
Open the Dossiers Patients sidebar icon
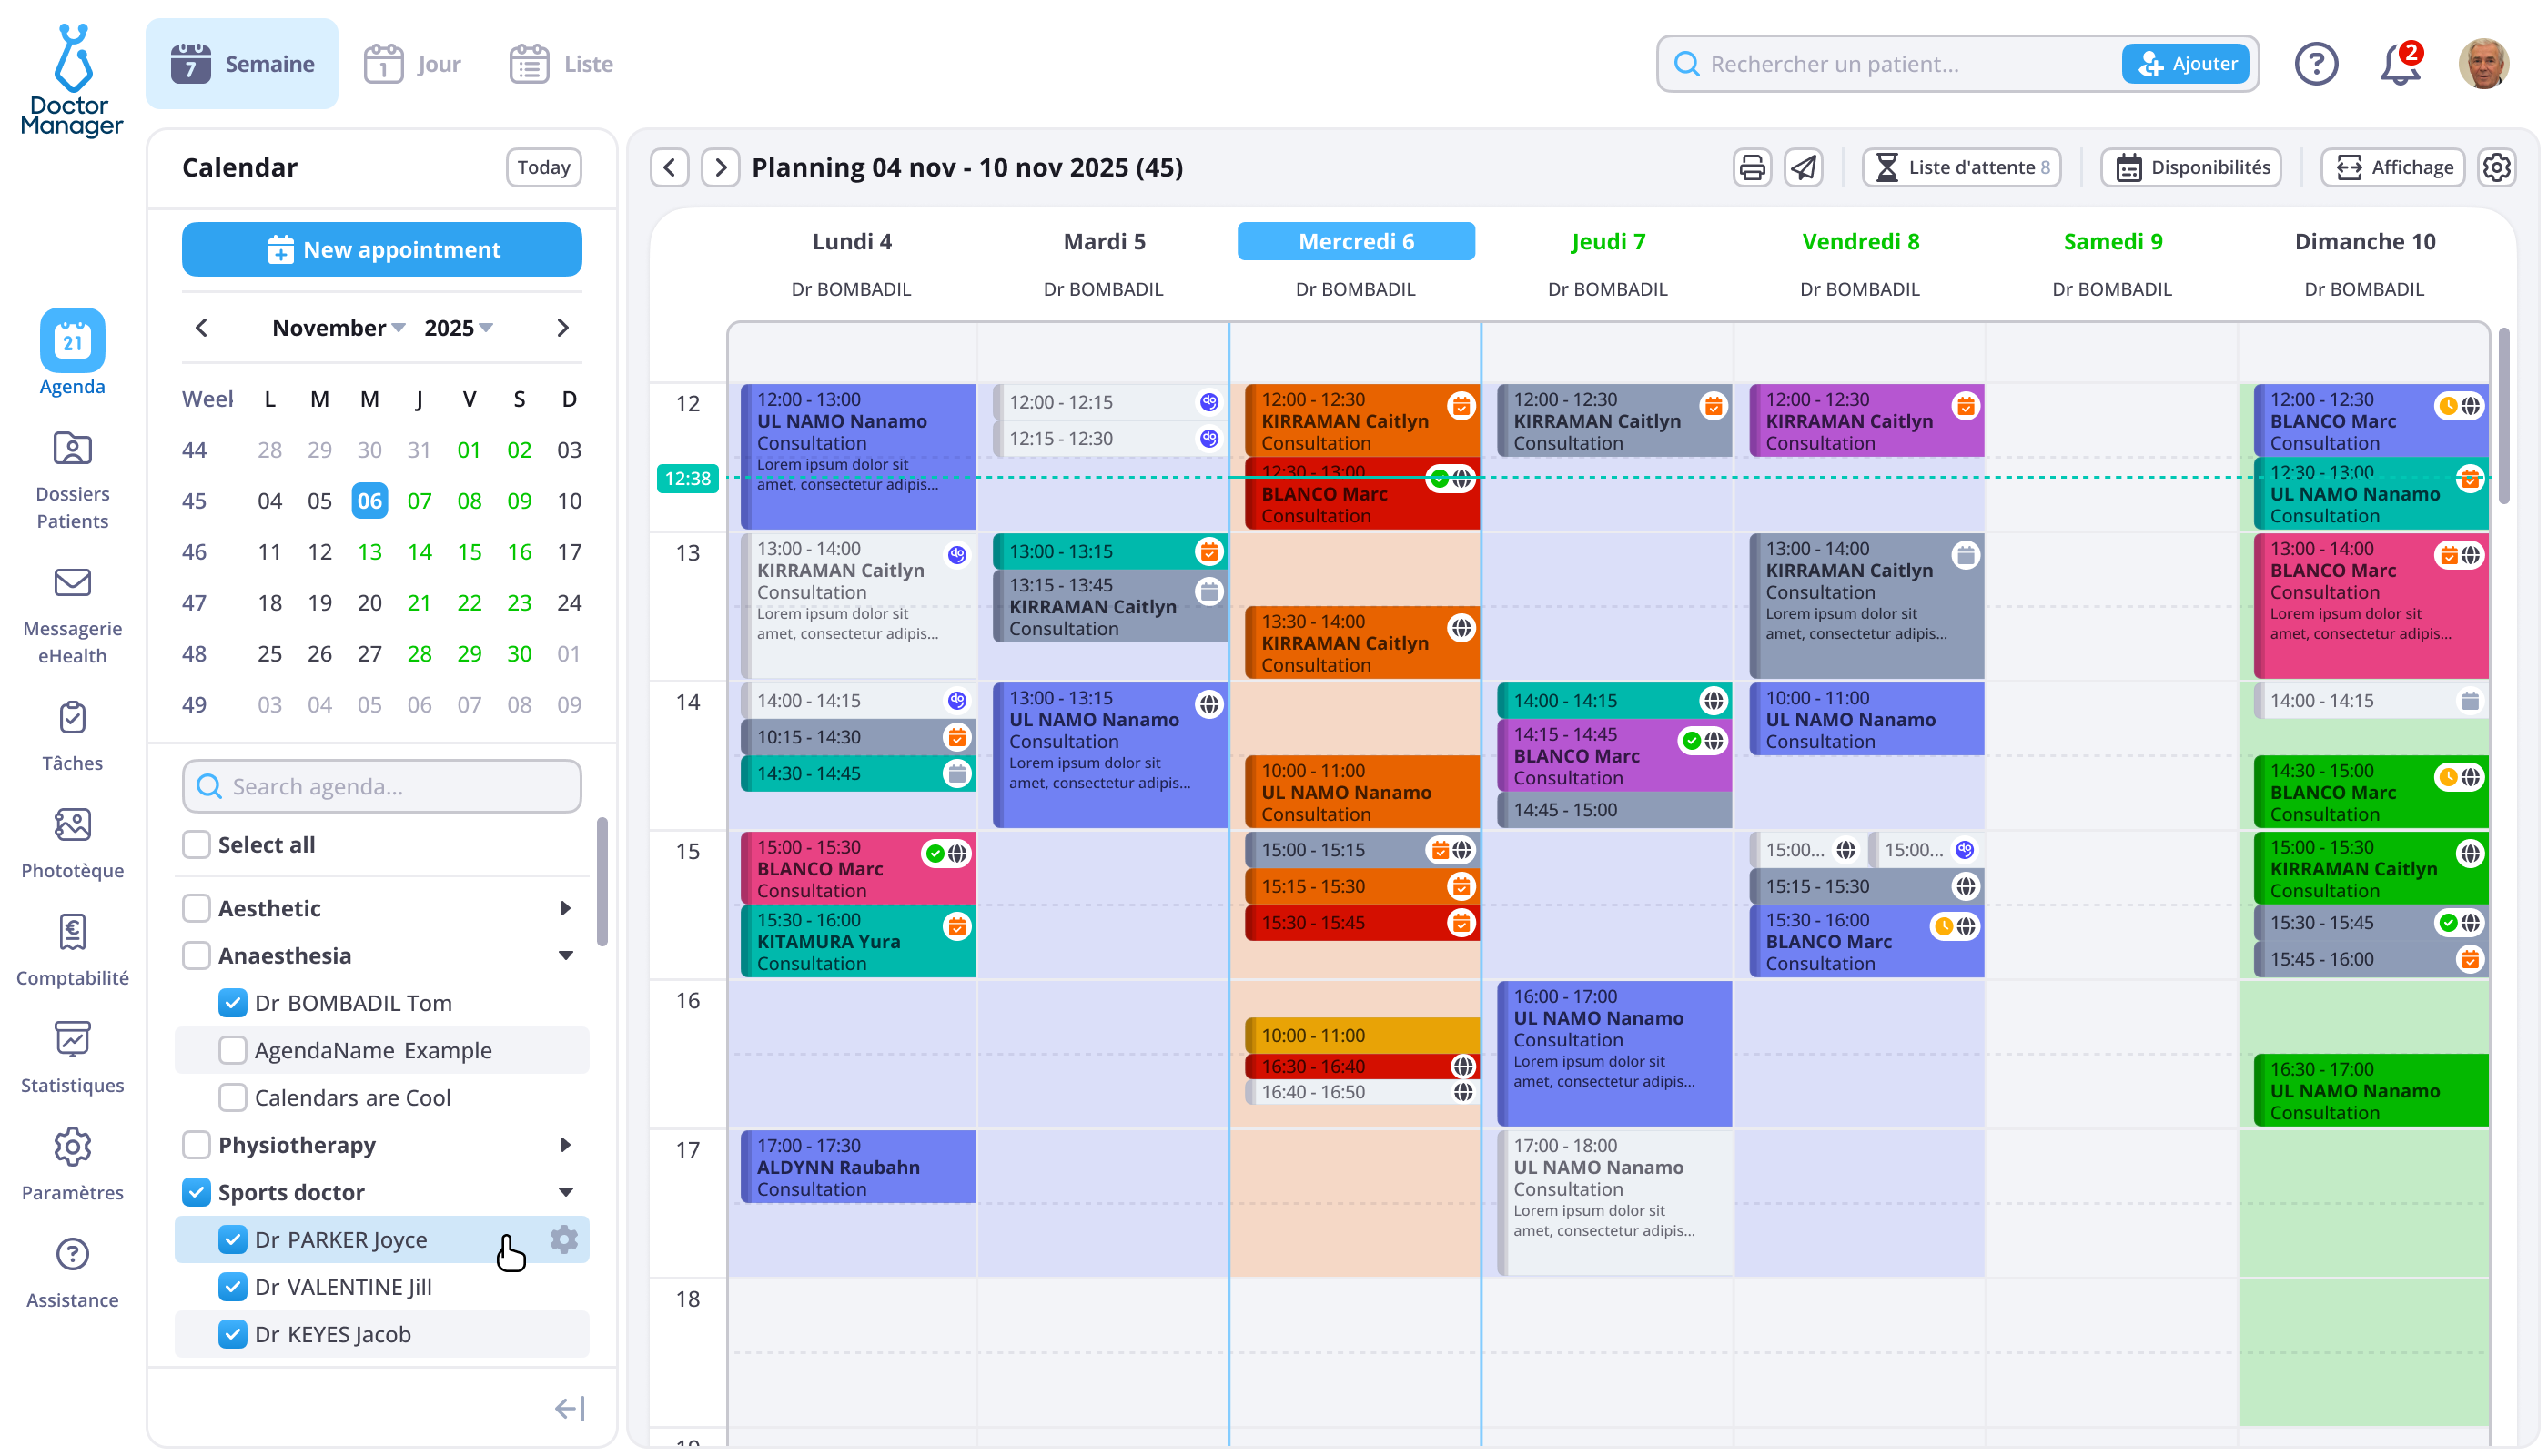point(72,450)
